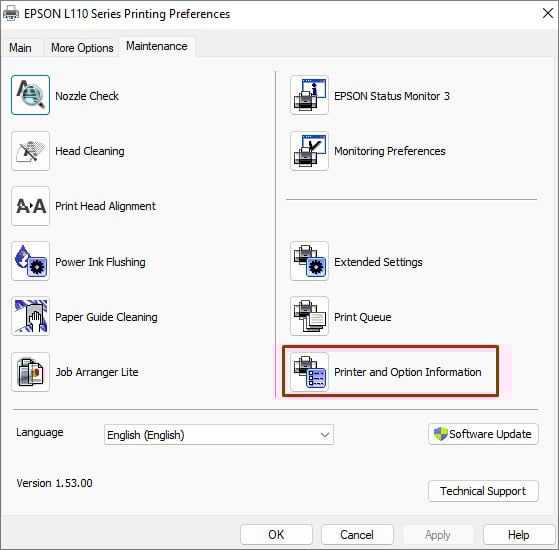Screen dimensions: 559x550
Task: Start Power Ink Flushing icon
Action: [x=30, y=261]
